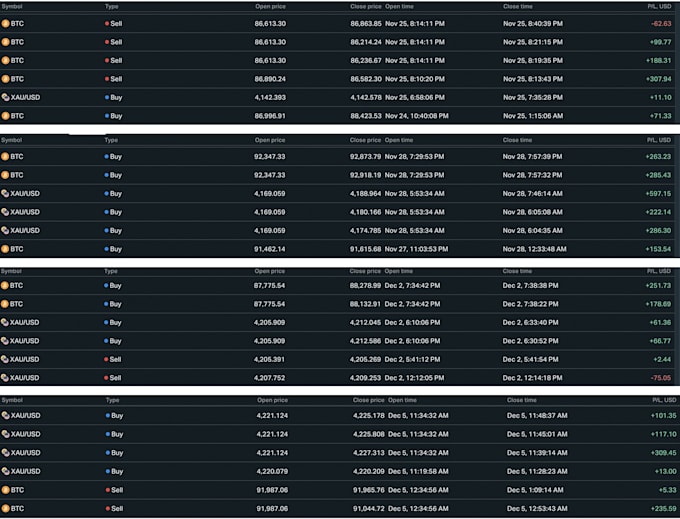Click the BTC icon in the +235.59 row
Viewport: 680px width, 519px height.
[x=5, y=508]
